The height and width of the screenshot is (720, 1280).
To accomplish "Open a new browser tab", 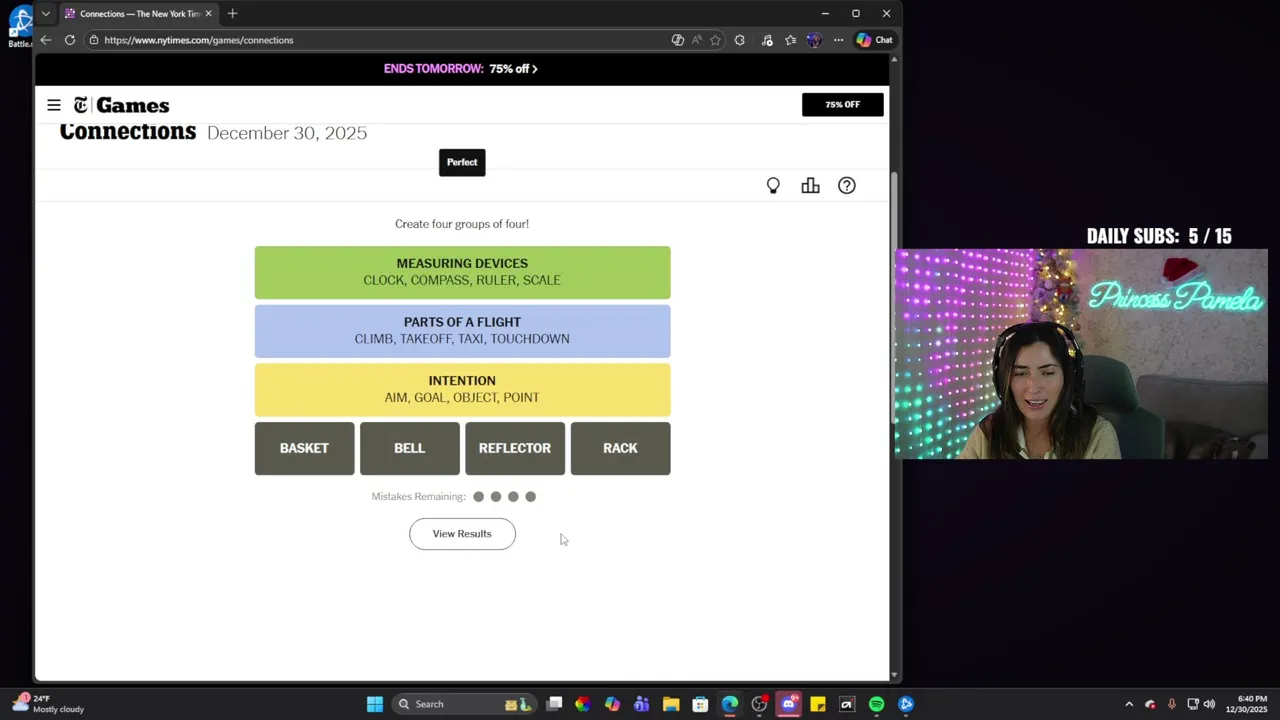I will (232, 14).
